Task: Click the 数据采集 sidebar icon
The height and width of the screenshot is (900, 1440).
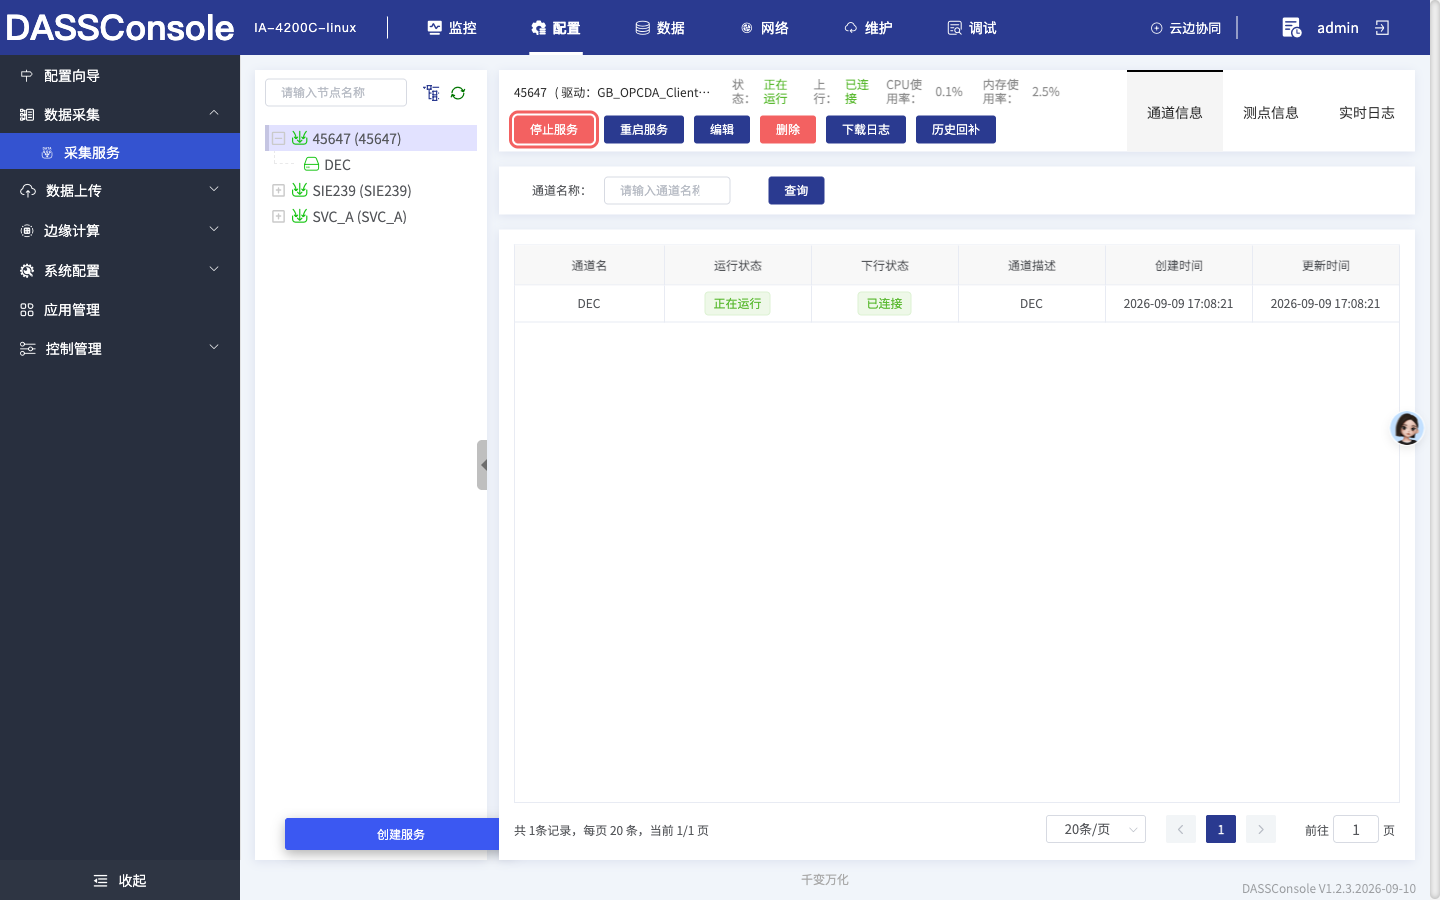Action: point(27,115)
